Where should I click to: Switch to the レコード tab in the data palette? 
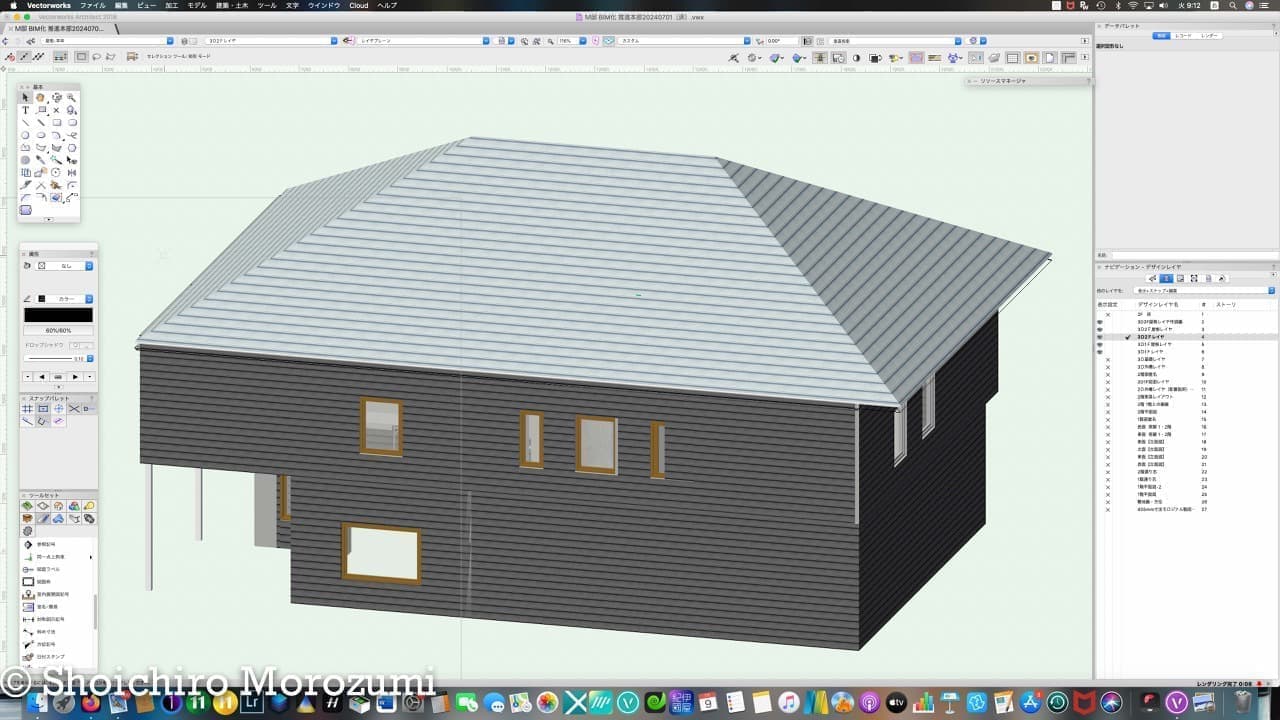pos(1184,35)
